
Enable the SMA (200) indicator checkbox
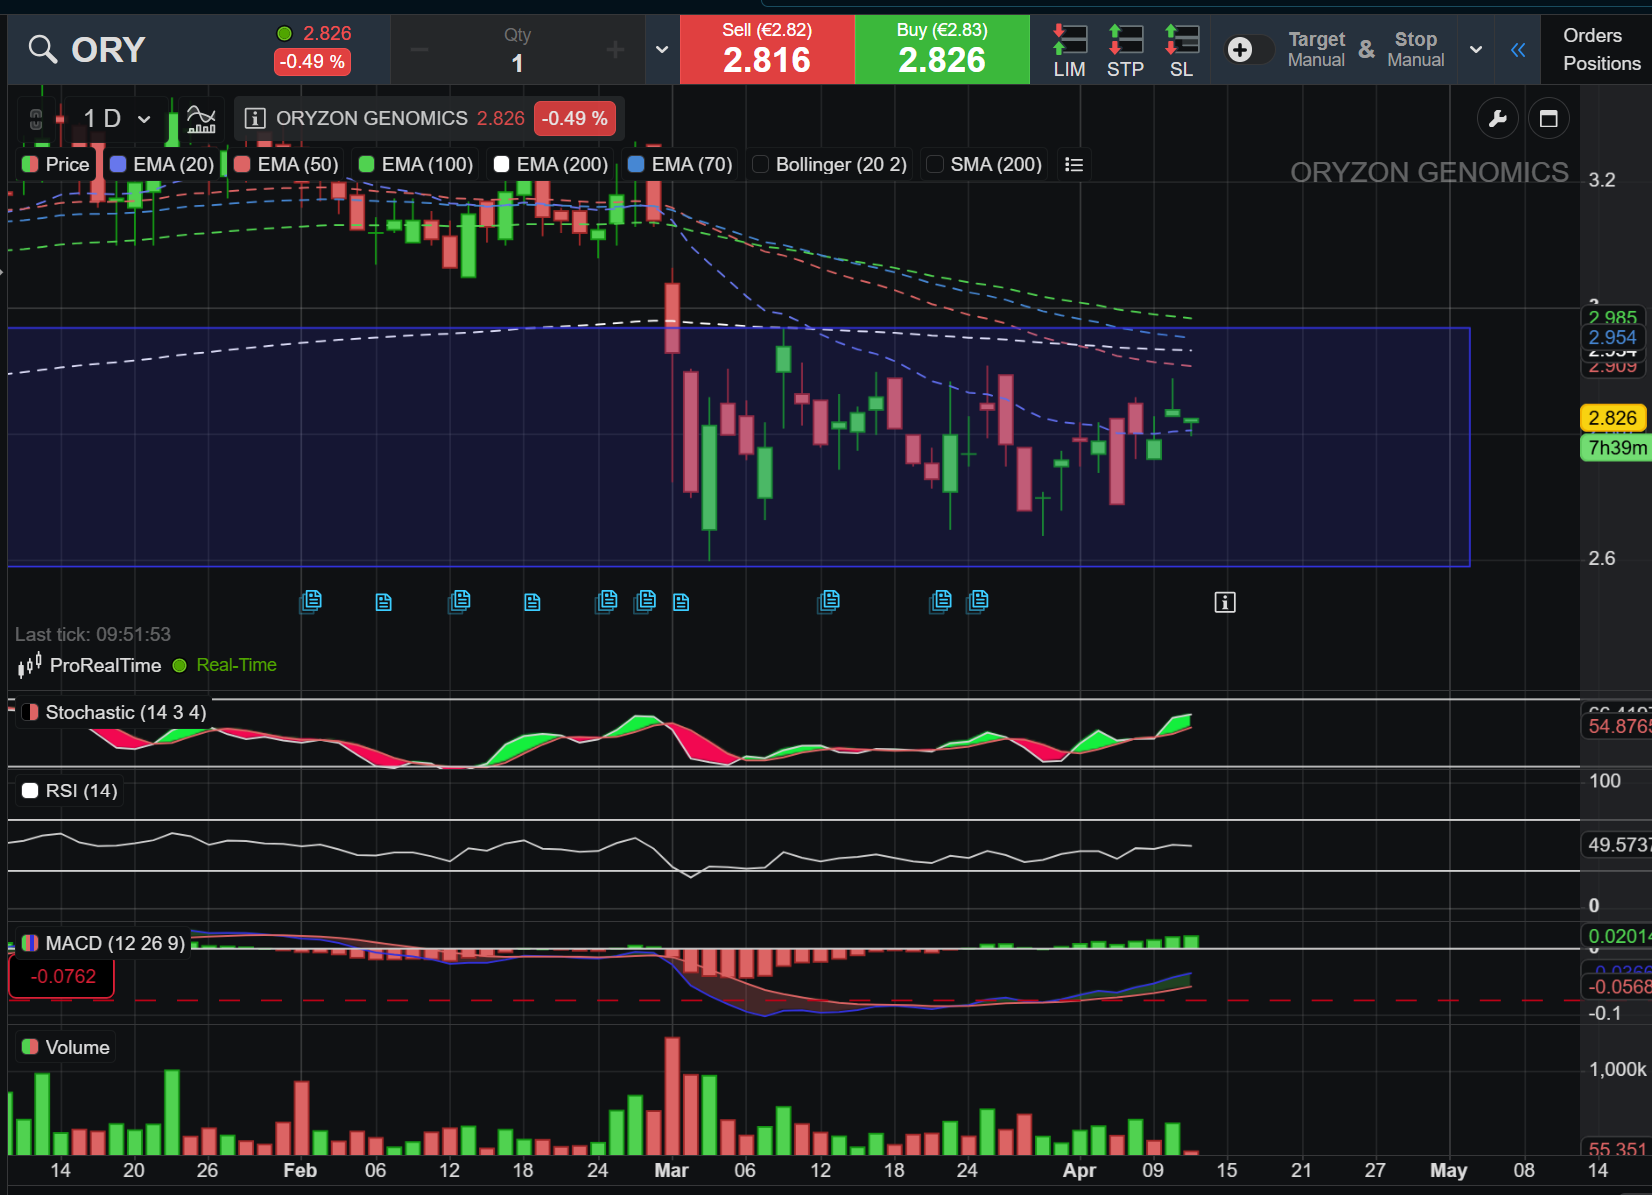point(935,164)
